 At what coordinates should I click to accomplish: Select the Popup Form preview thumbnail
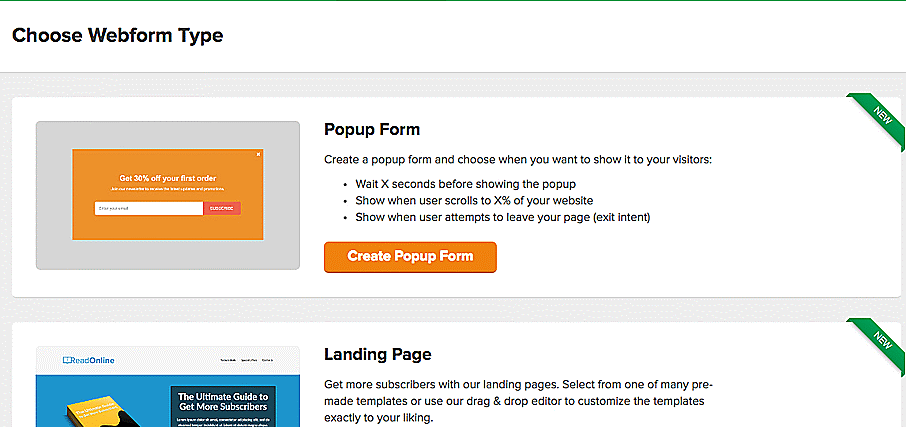(168, 195)
